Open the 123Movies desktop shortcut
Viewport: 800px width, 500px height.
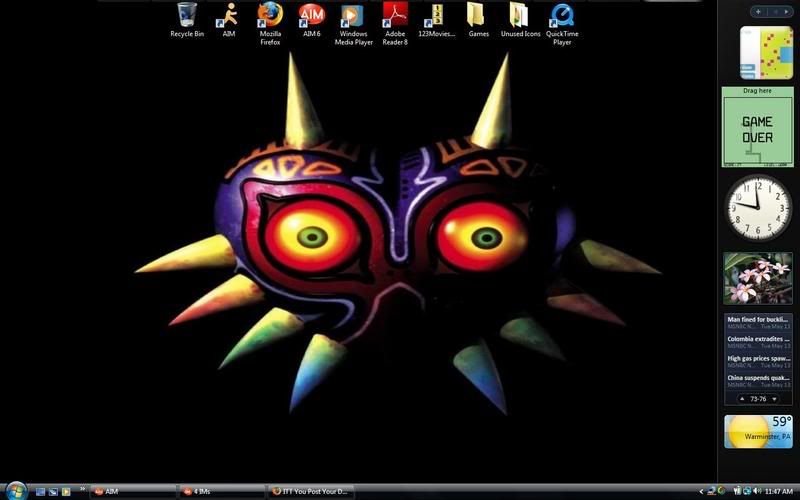click(x=436, y=20)
